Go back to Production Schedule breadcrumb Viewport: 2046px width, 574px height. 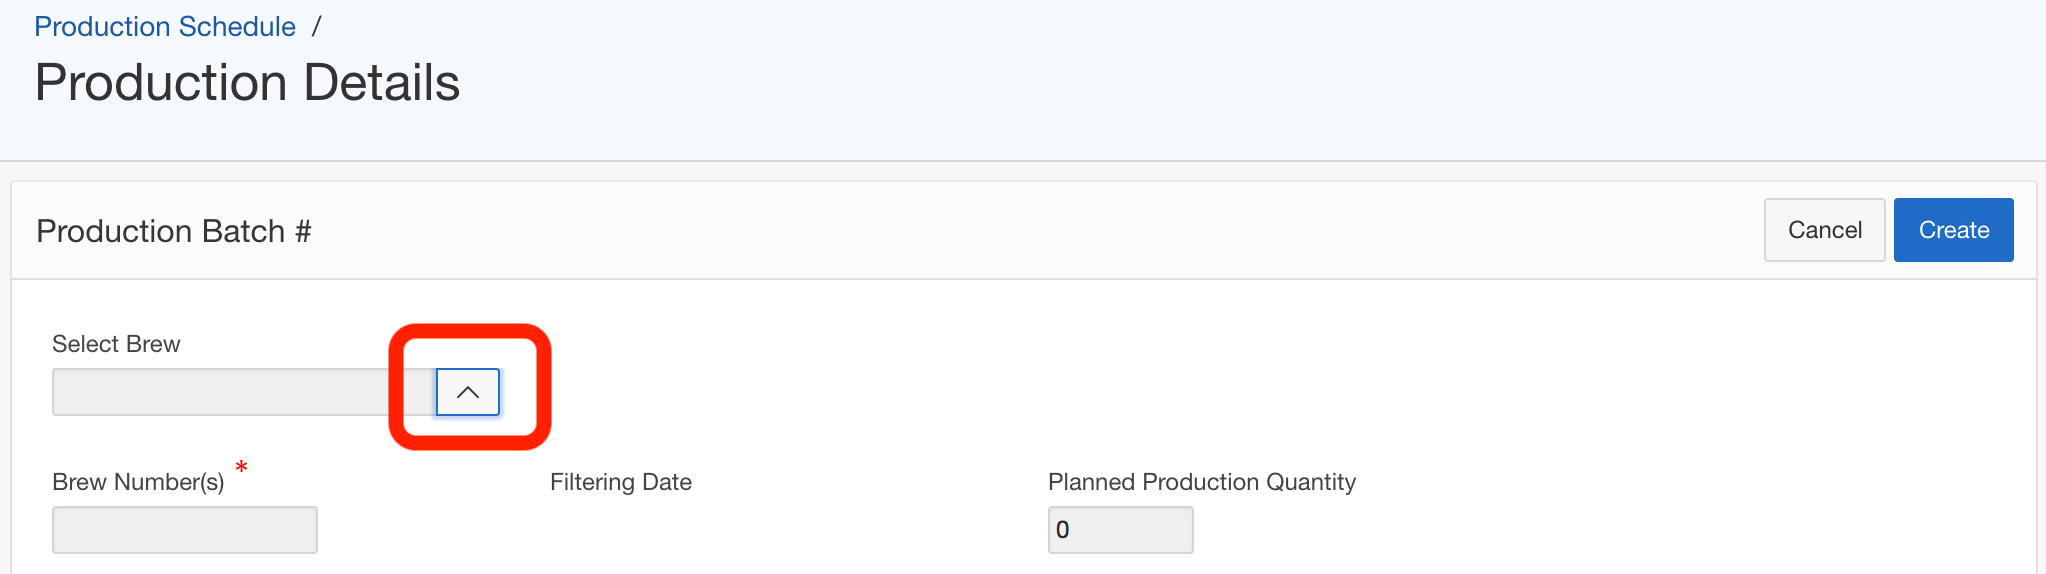coord(165,27)
